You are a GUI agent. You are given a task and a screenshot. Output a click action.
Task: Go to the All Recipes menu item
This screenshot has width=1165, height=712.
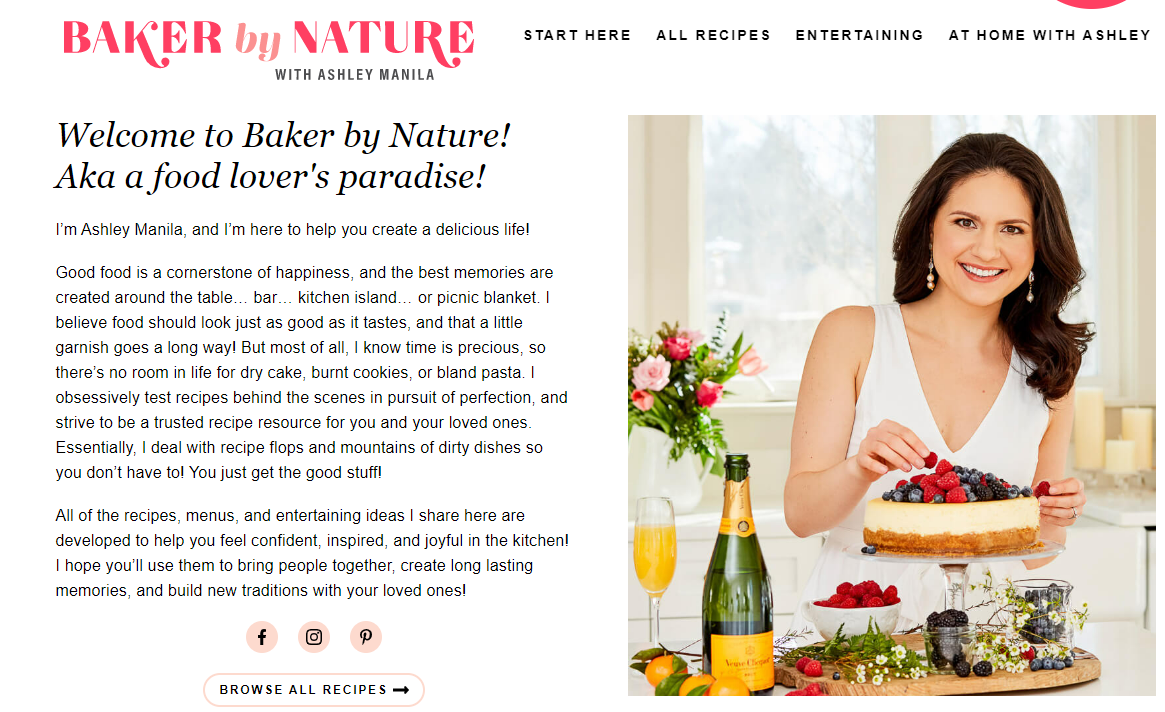713,35
